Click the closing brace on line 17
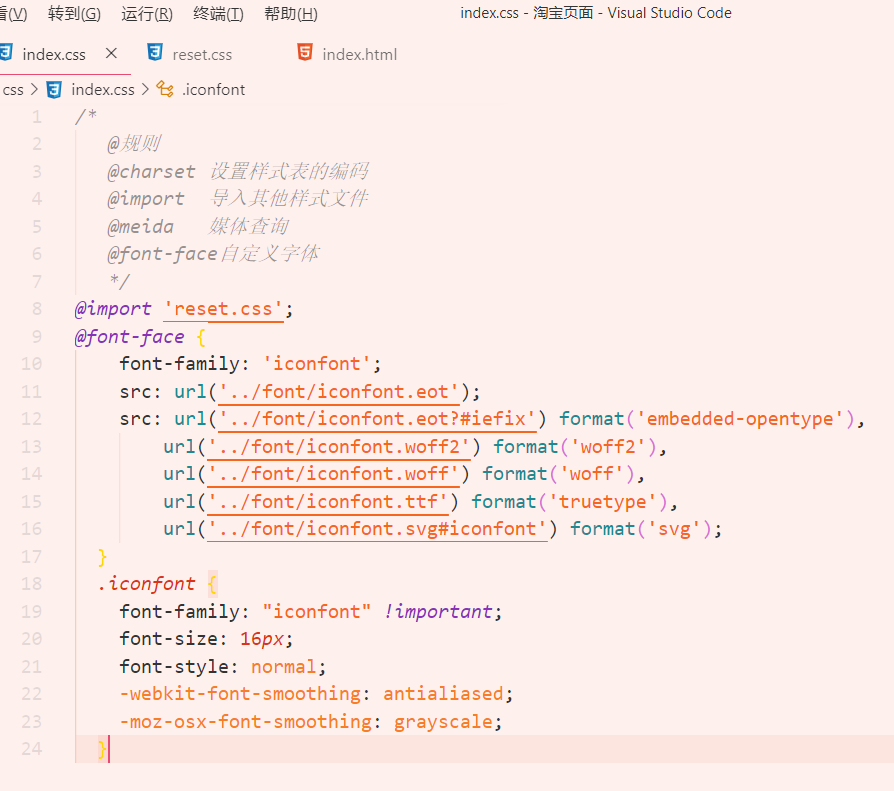This screenshot has width=894, height=791. [102, 557]
